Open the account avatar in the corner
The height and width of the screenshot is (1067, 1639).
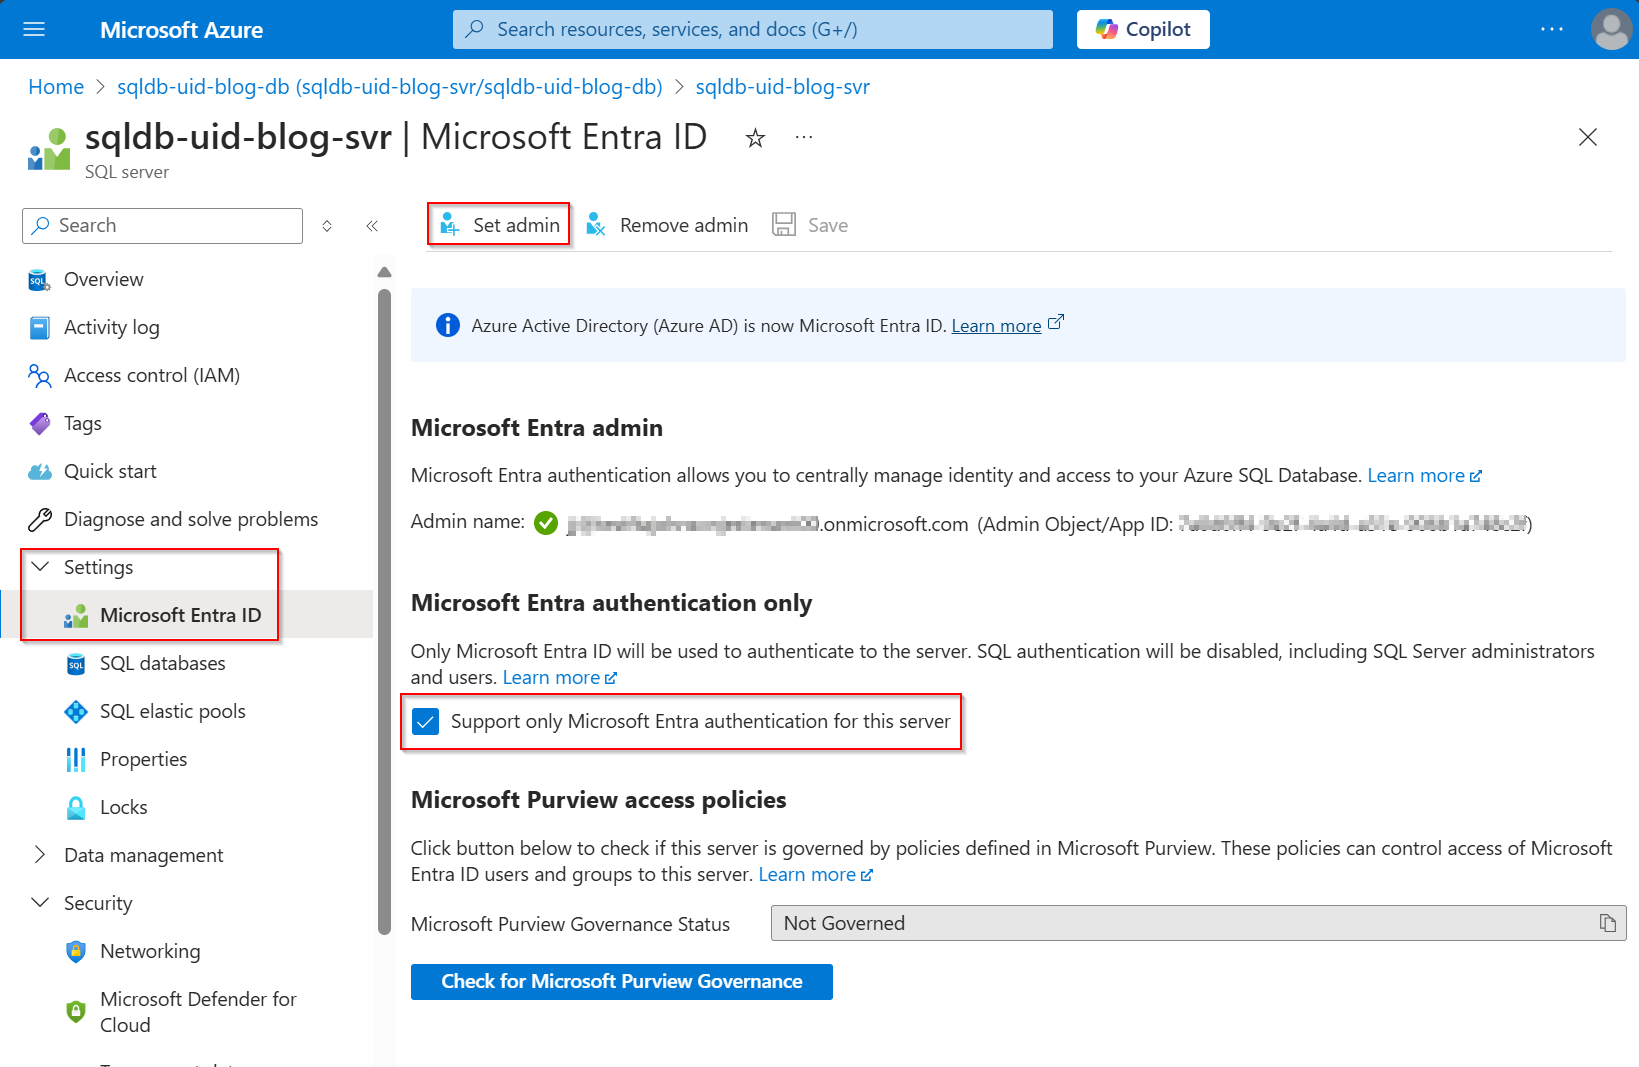[x=1611, y=29]
